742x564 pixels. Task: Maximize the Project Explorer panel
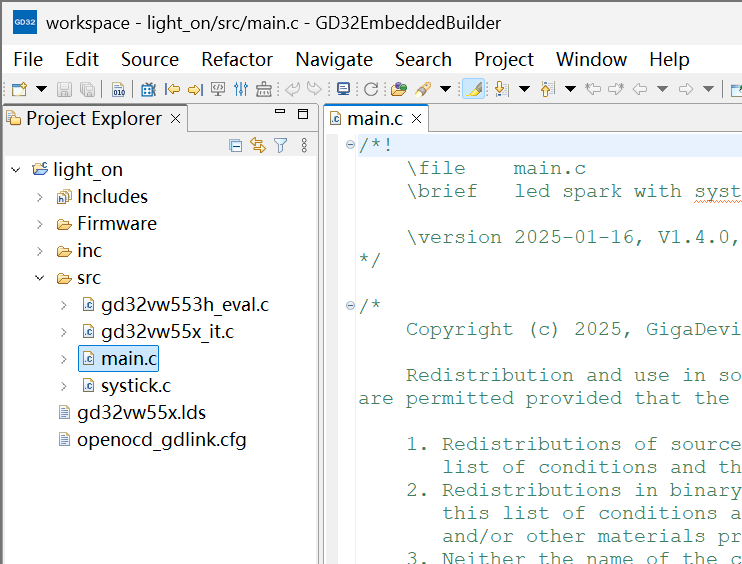pos(303,114)
